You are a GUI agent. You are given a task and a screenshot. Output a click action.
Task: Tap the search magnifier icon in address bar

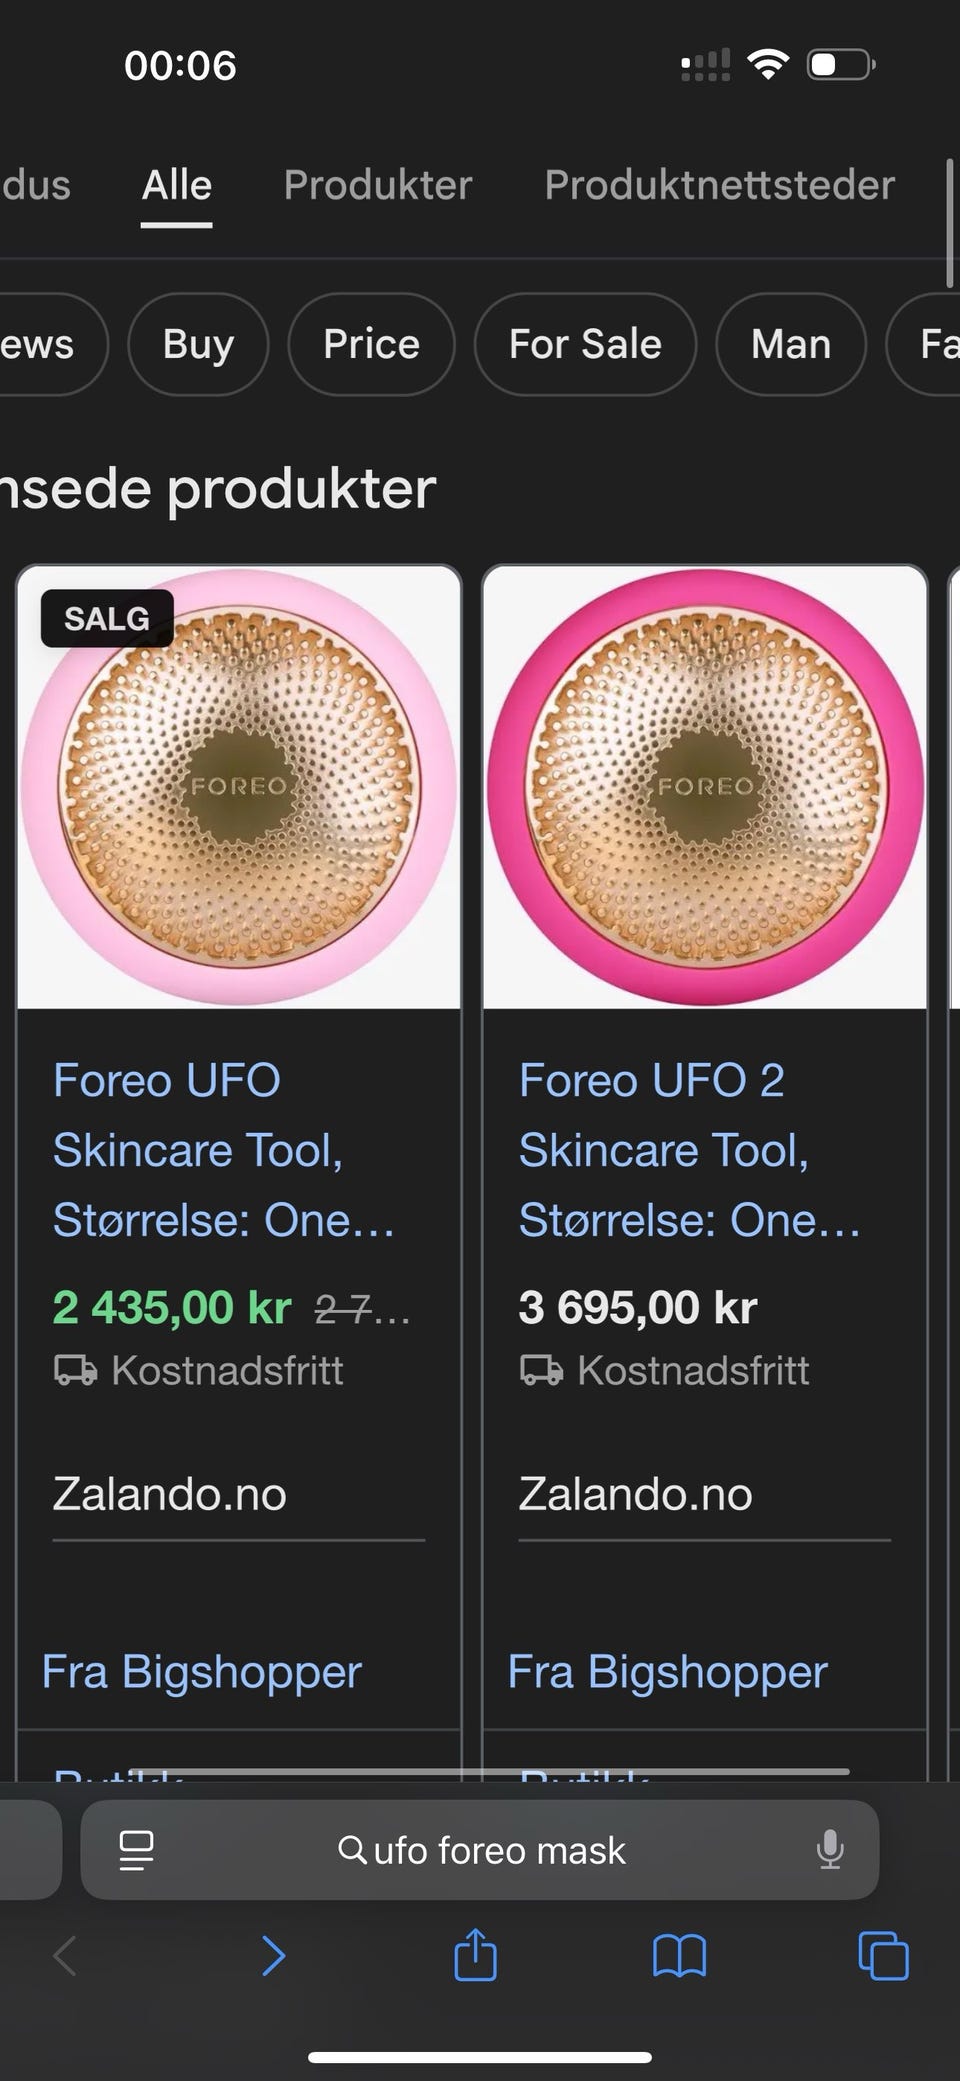[352, 1850]
